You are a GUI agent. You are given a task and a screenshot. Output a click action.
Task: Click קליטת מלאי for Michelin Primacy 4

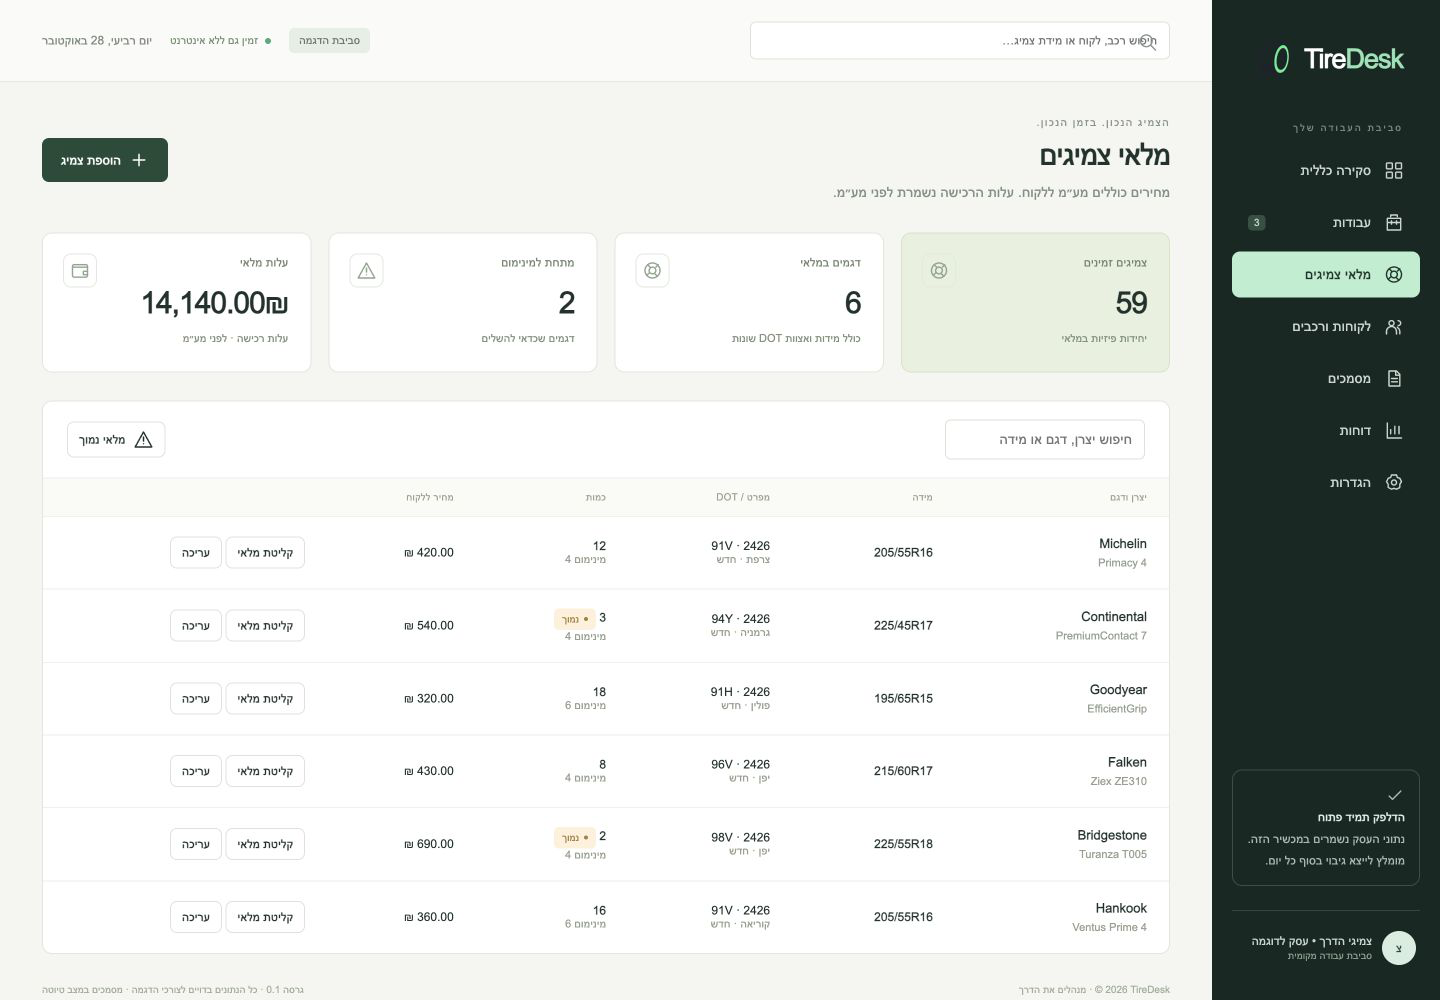265,552
